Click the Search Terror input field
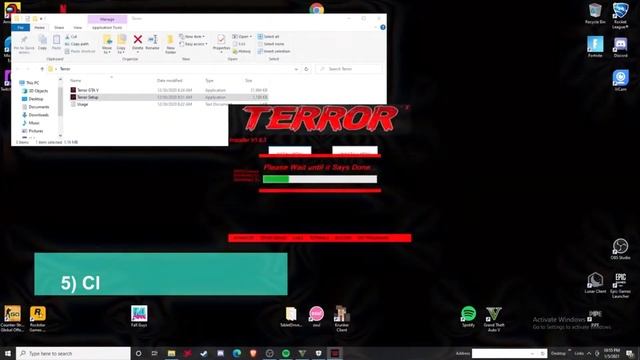The image size is (640, 360). tap(349, 69)
